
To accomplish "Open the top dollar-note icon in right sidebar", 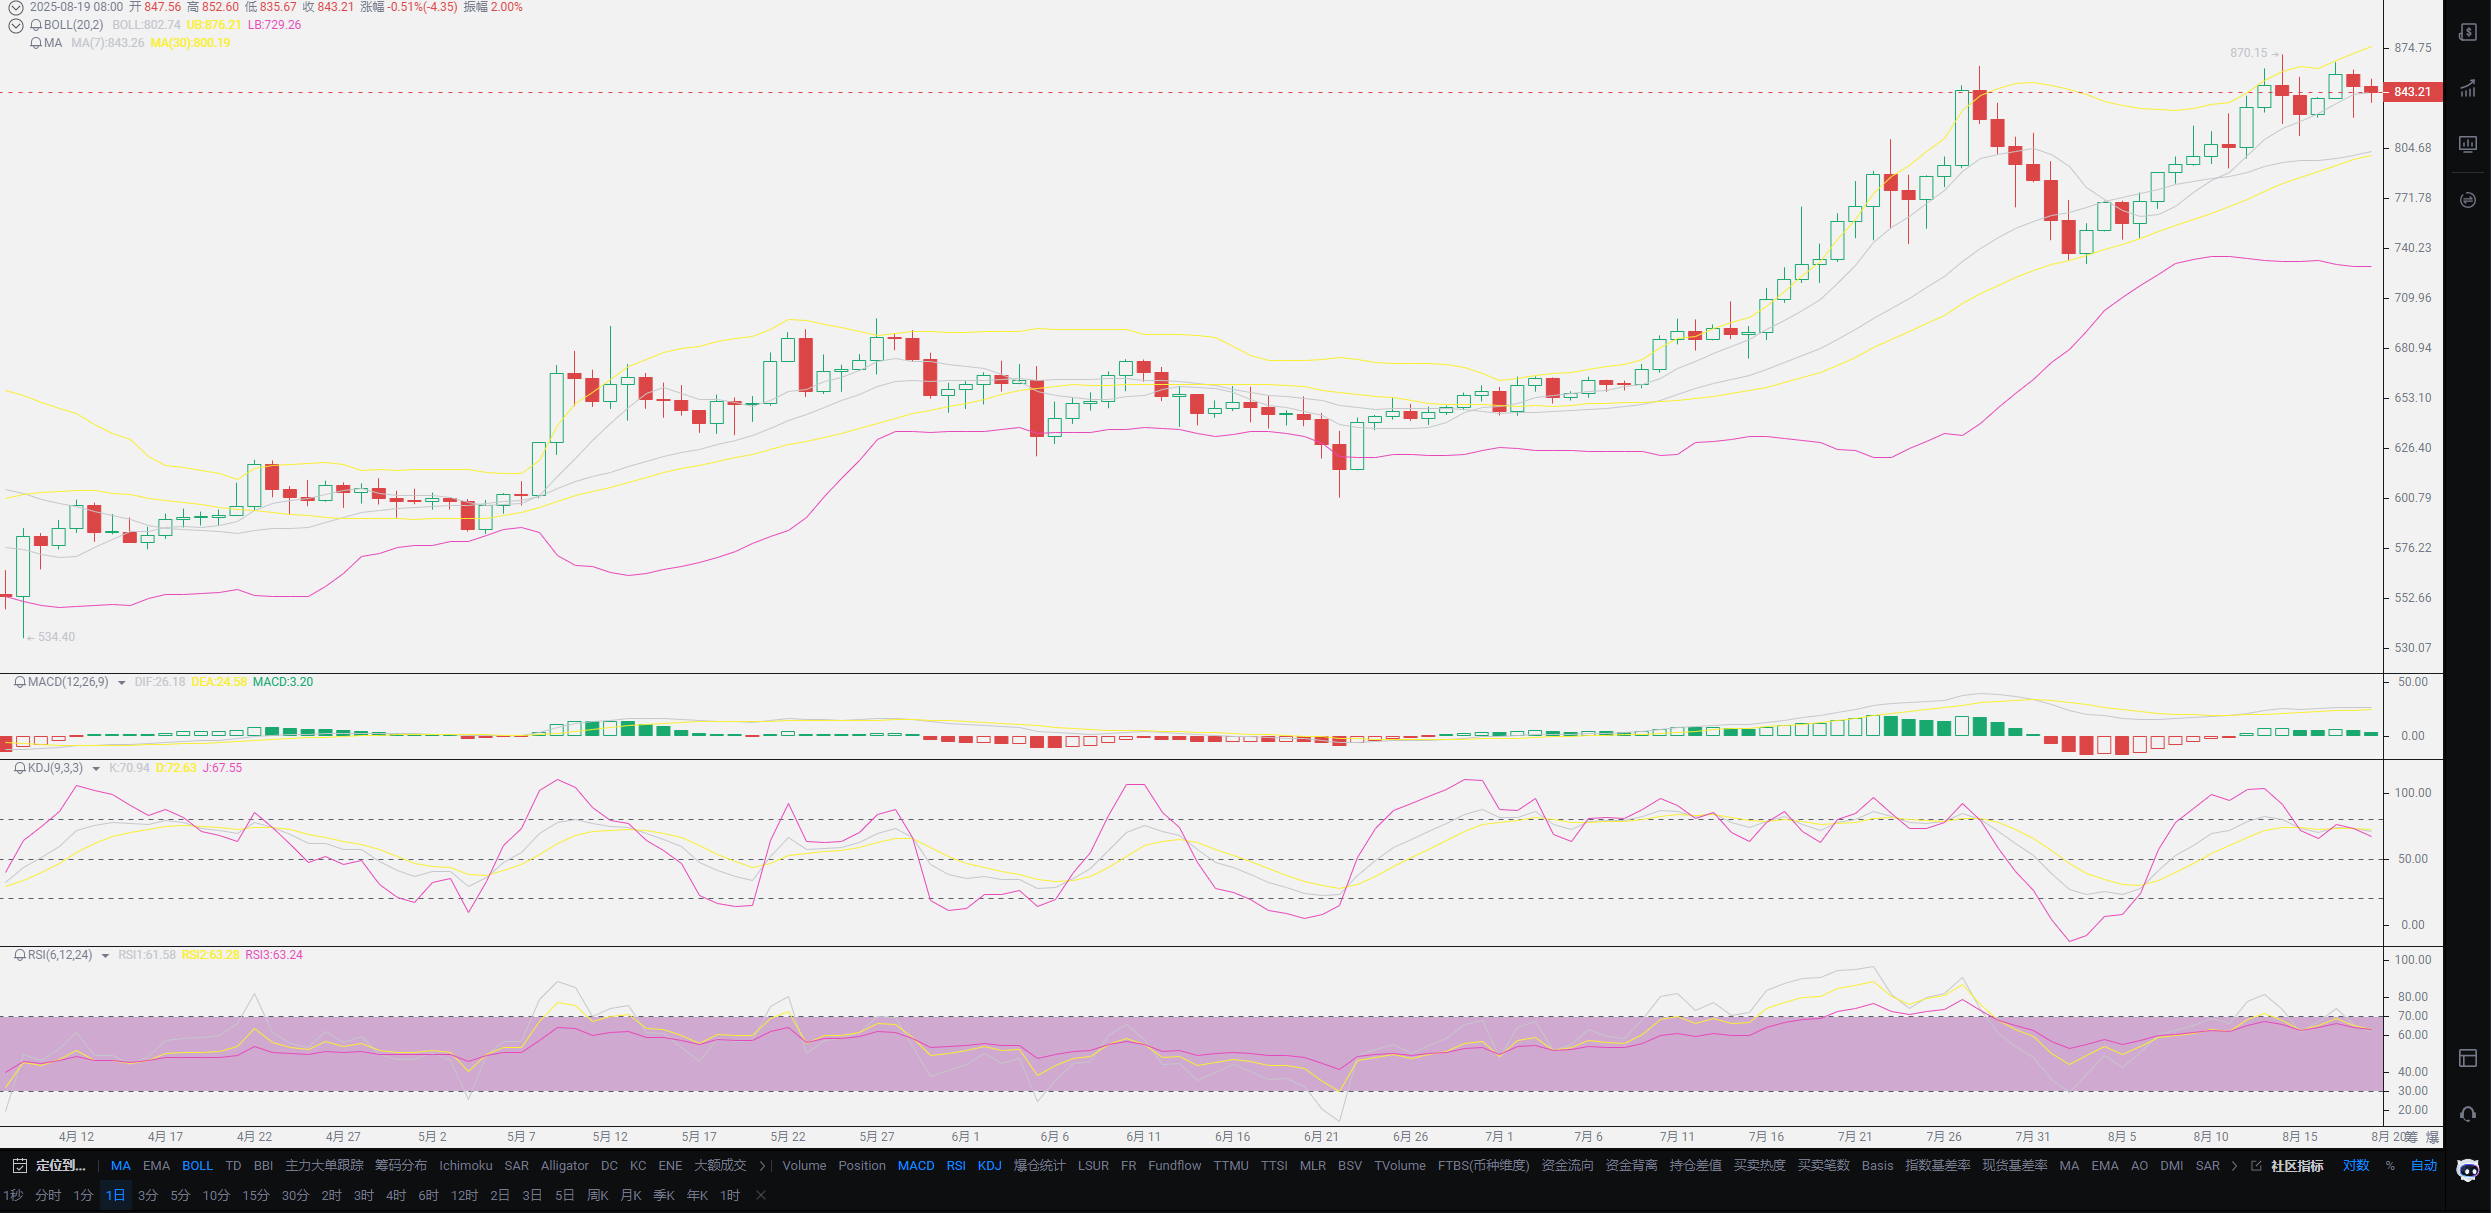I will 2468,32.
